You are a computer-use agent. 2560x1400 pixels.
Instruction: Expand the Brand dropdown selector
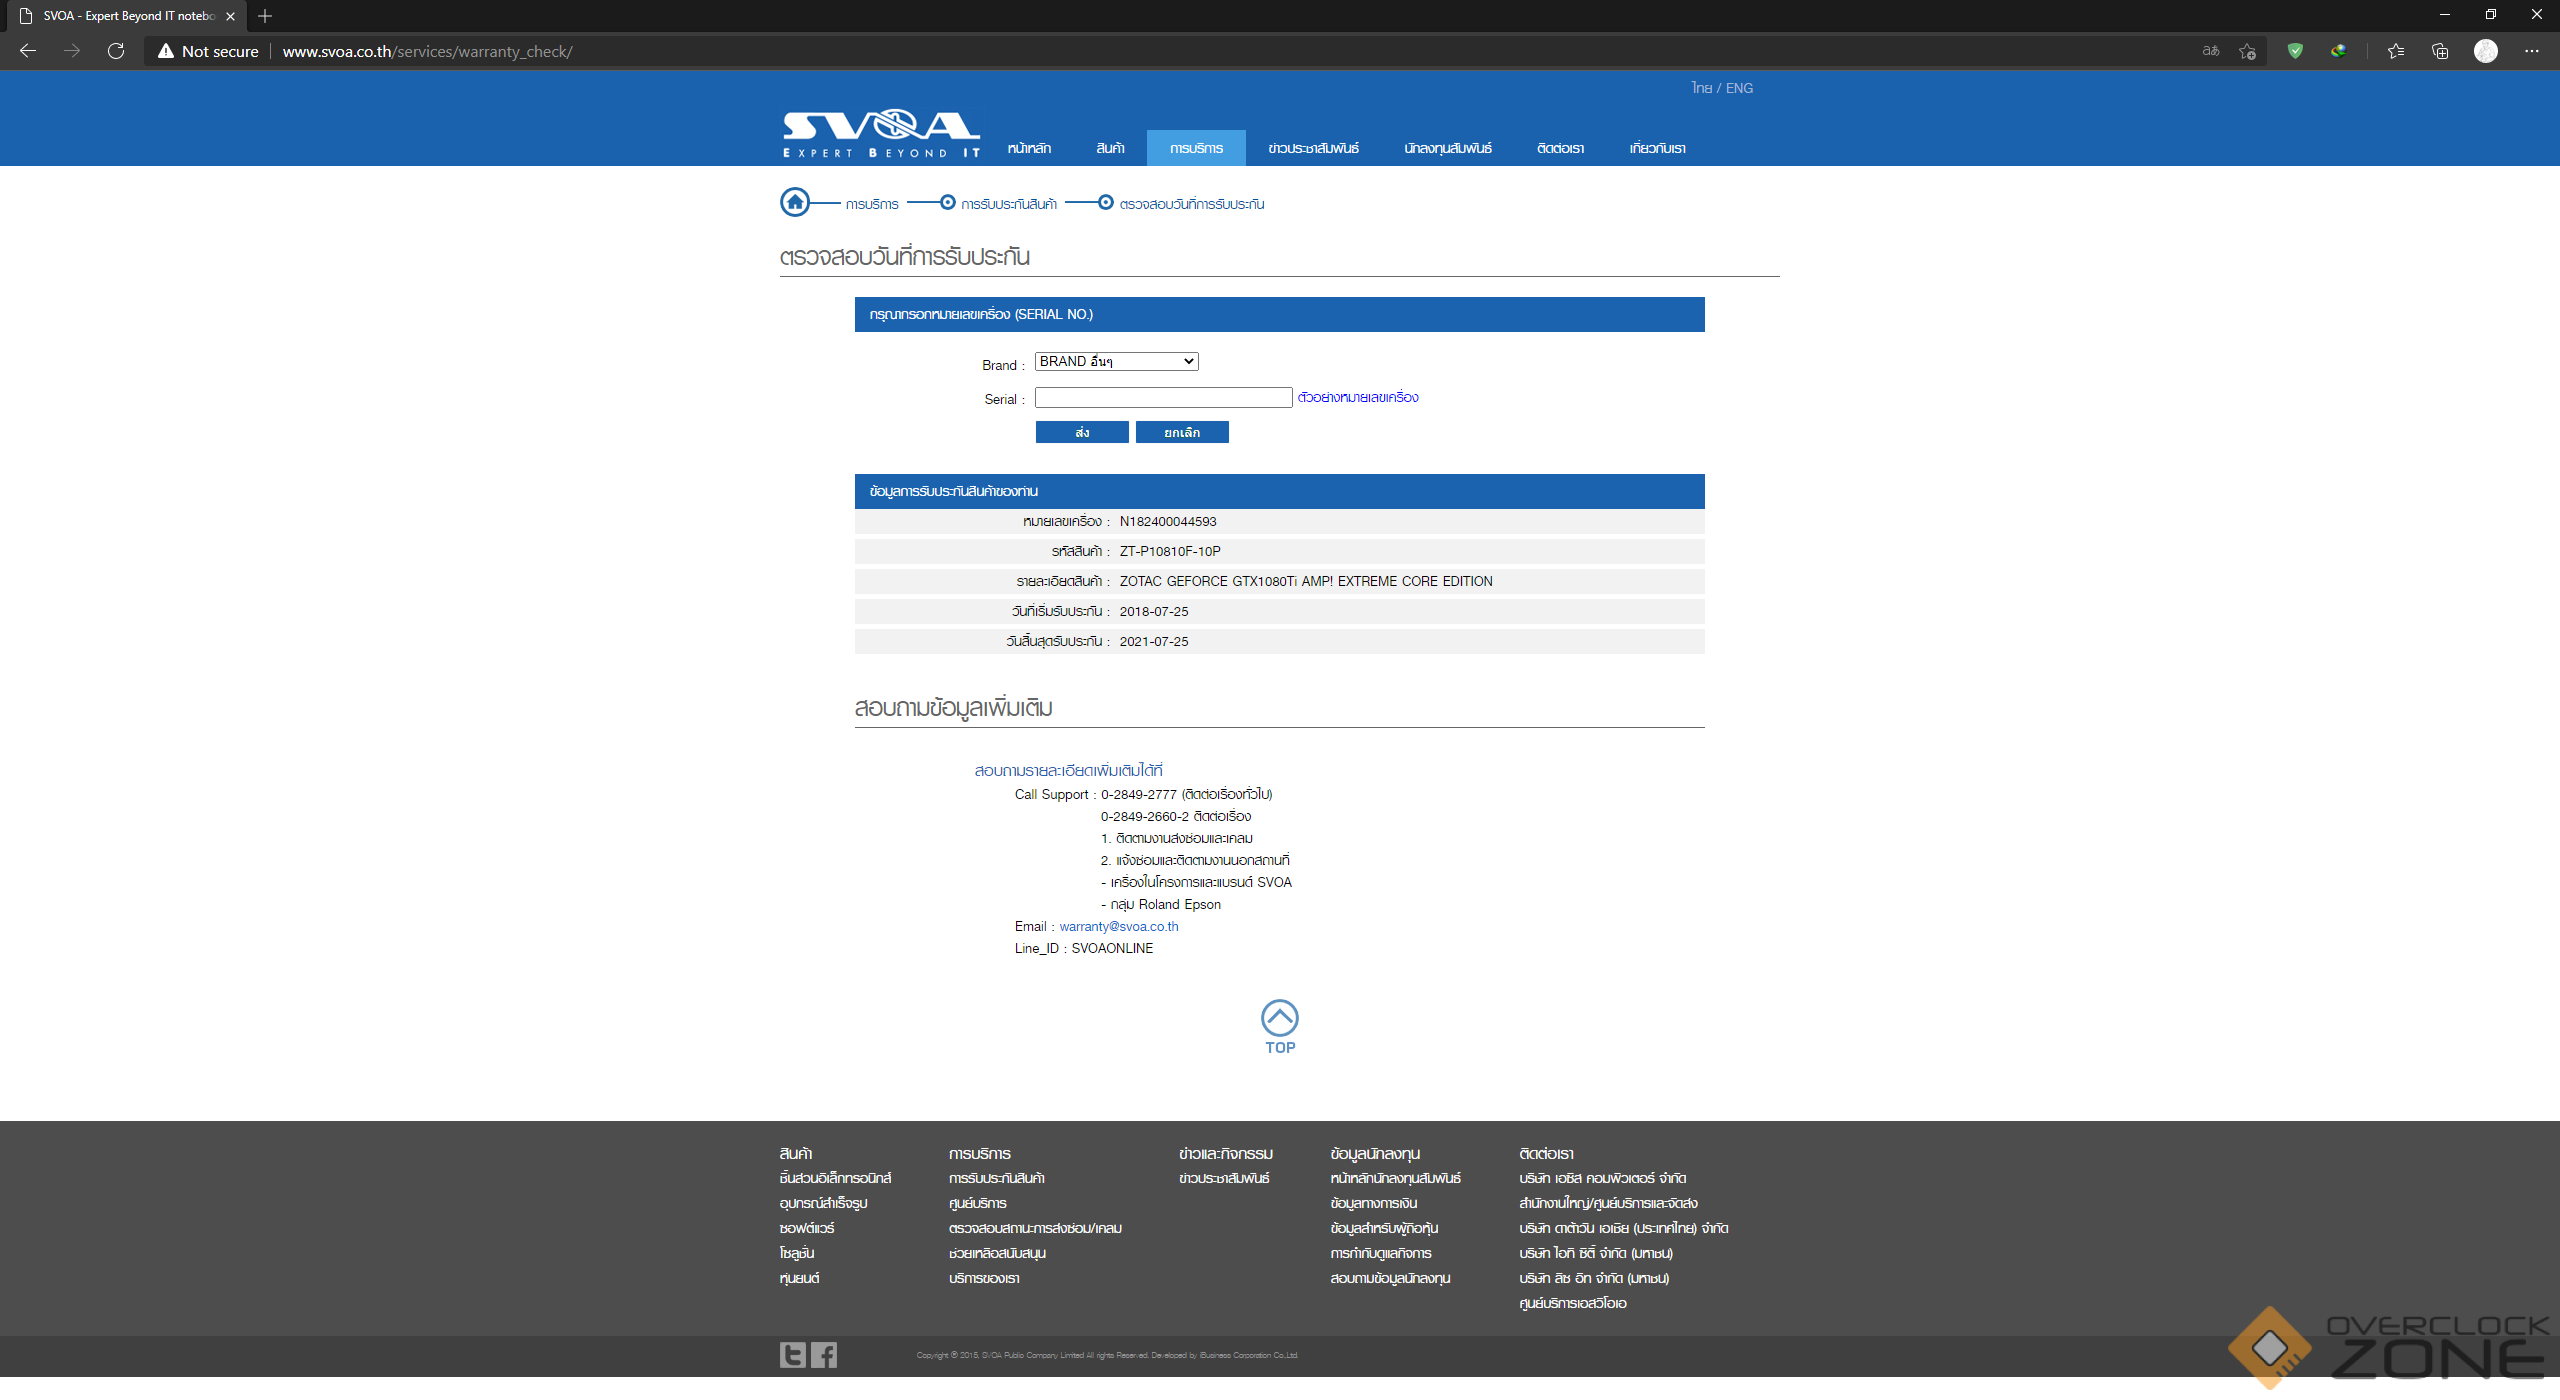(x=1116, y=361)
